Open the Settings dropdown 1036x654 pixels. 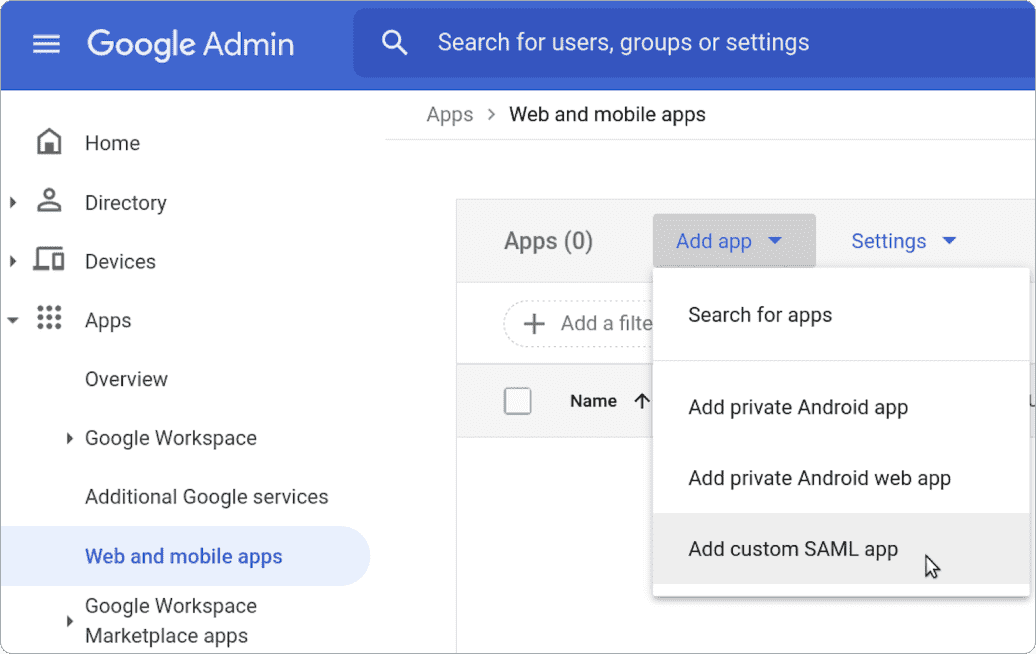click(x=903, y=240)
